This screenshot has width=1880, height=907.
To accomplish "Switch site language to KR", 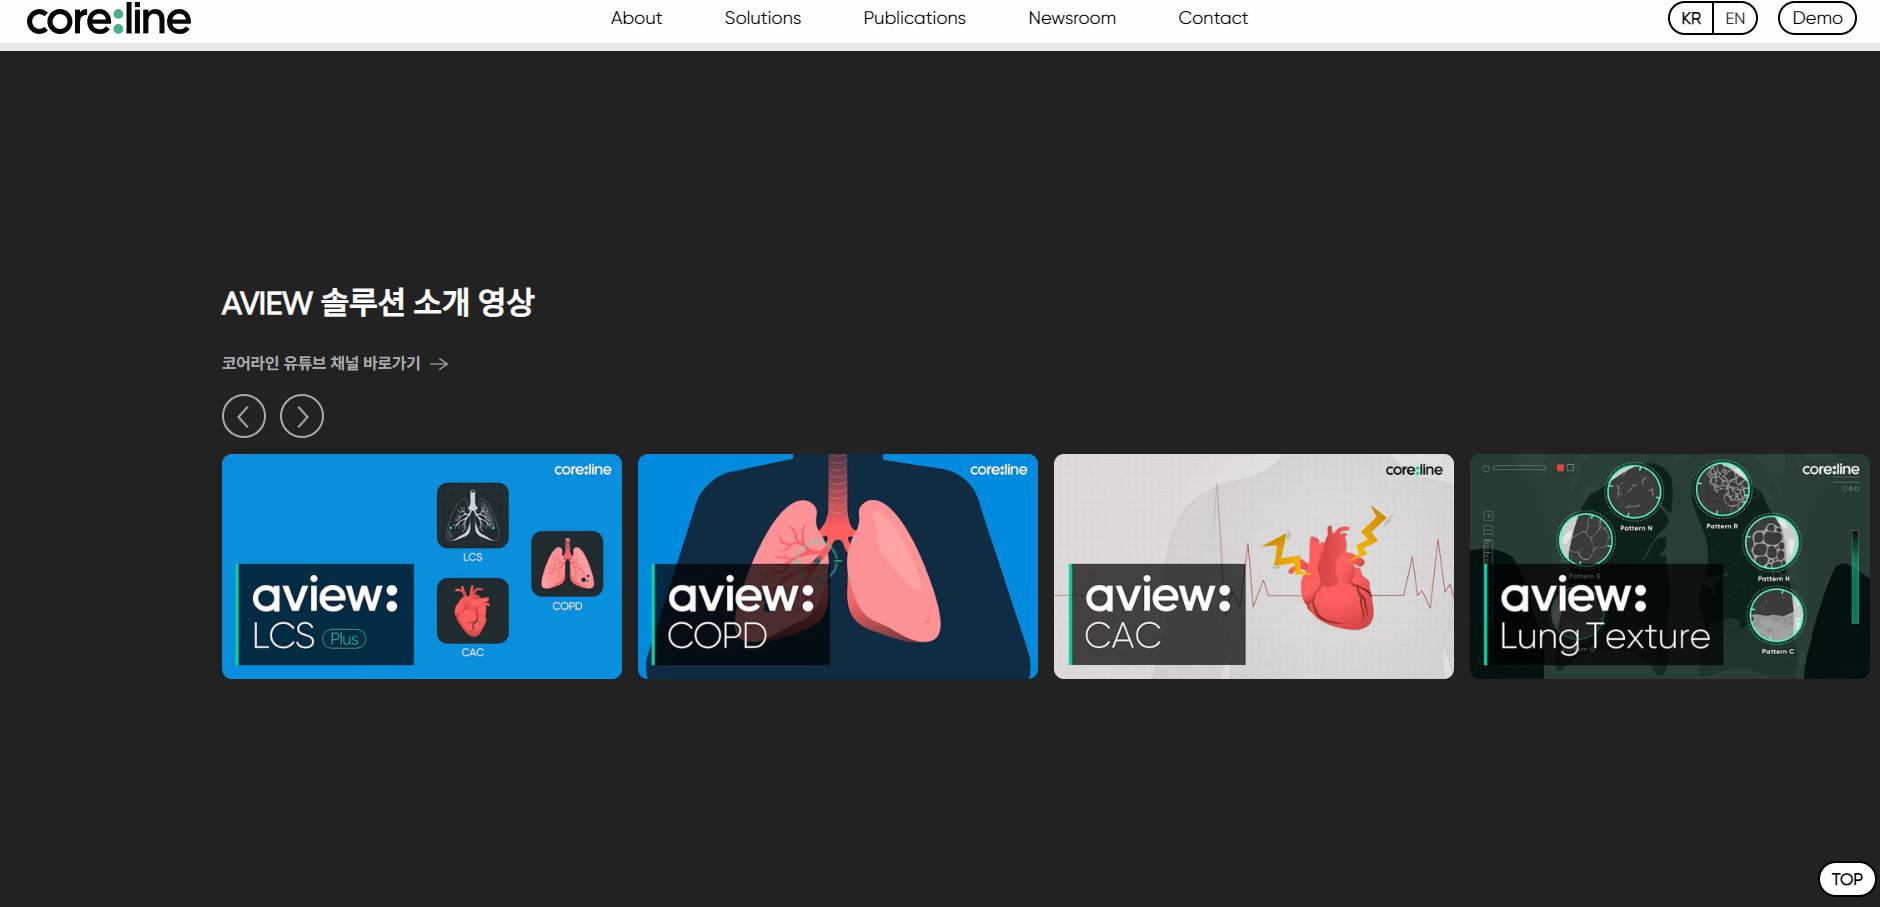I will 1691,18.
